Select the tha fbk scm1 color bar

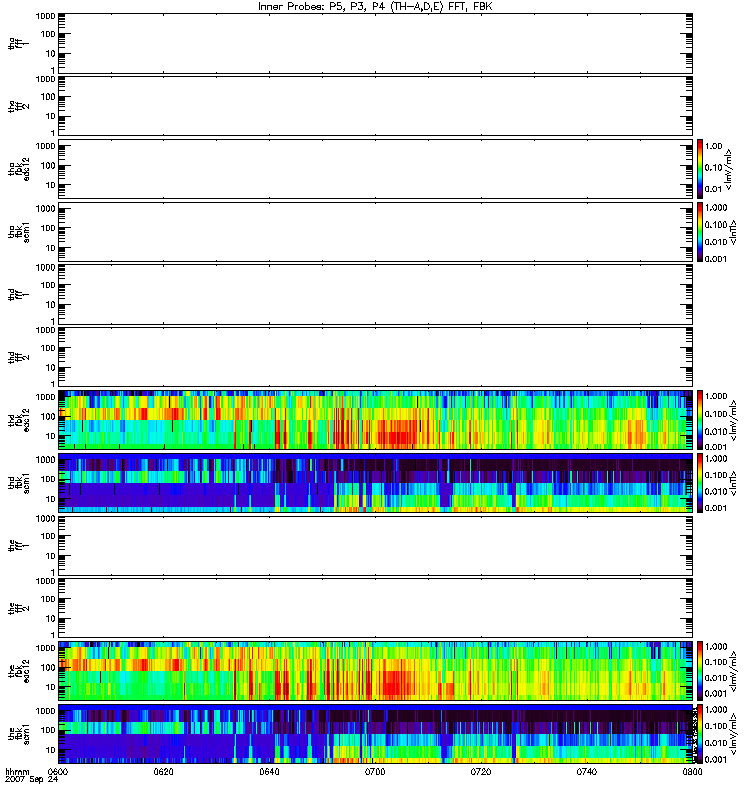pos(700,232)
